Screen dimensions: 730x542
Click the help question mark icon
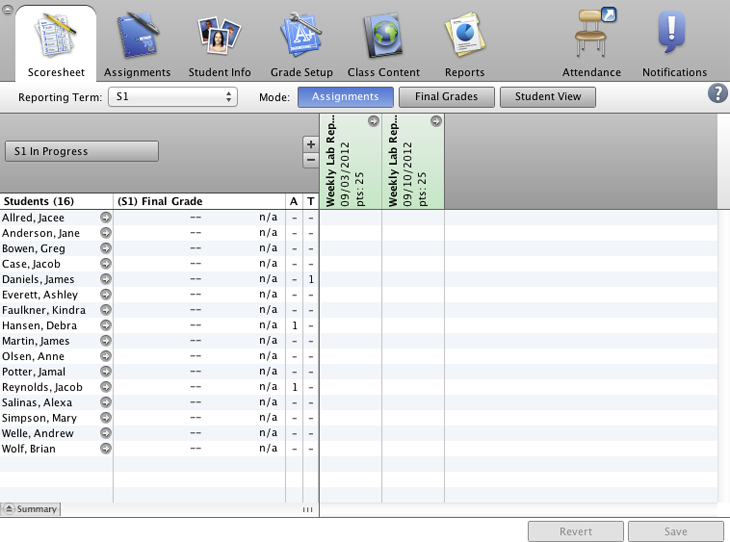click(x=717, y=94)
